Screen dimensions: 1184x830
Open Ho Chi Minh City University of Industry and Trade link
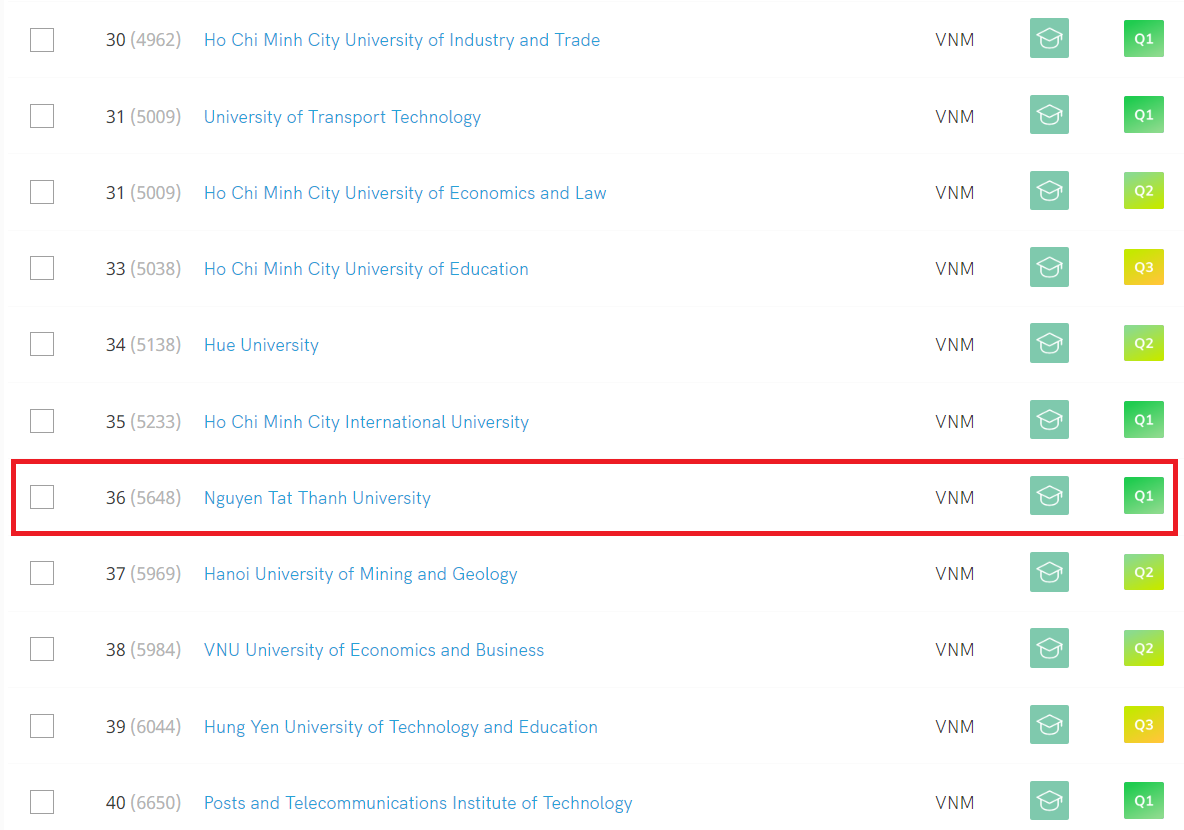pos(402,40)
